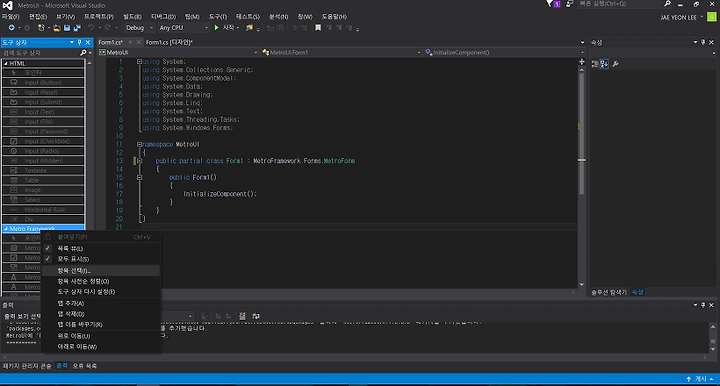Open the Debug configuration dropdown
This screenshot has height=386, width=720.
pos(140,28)
